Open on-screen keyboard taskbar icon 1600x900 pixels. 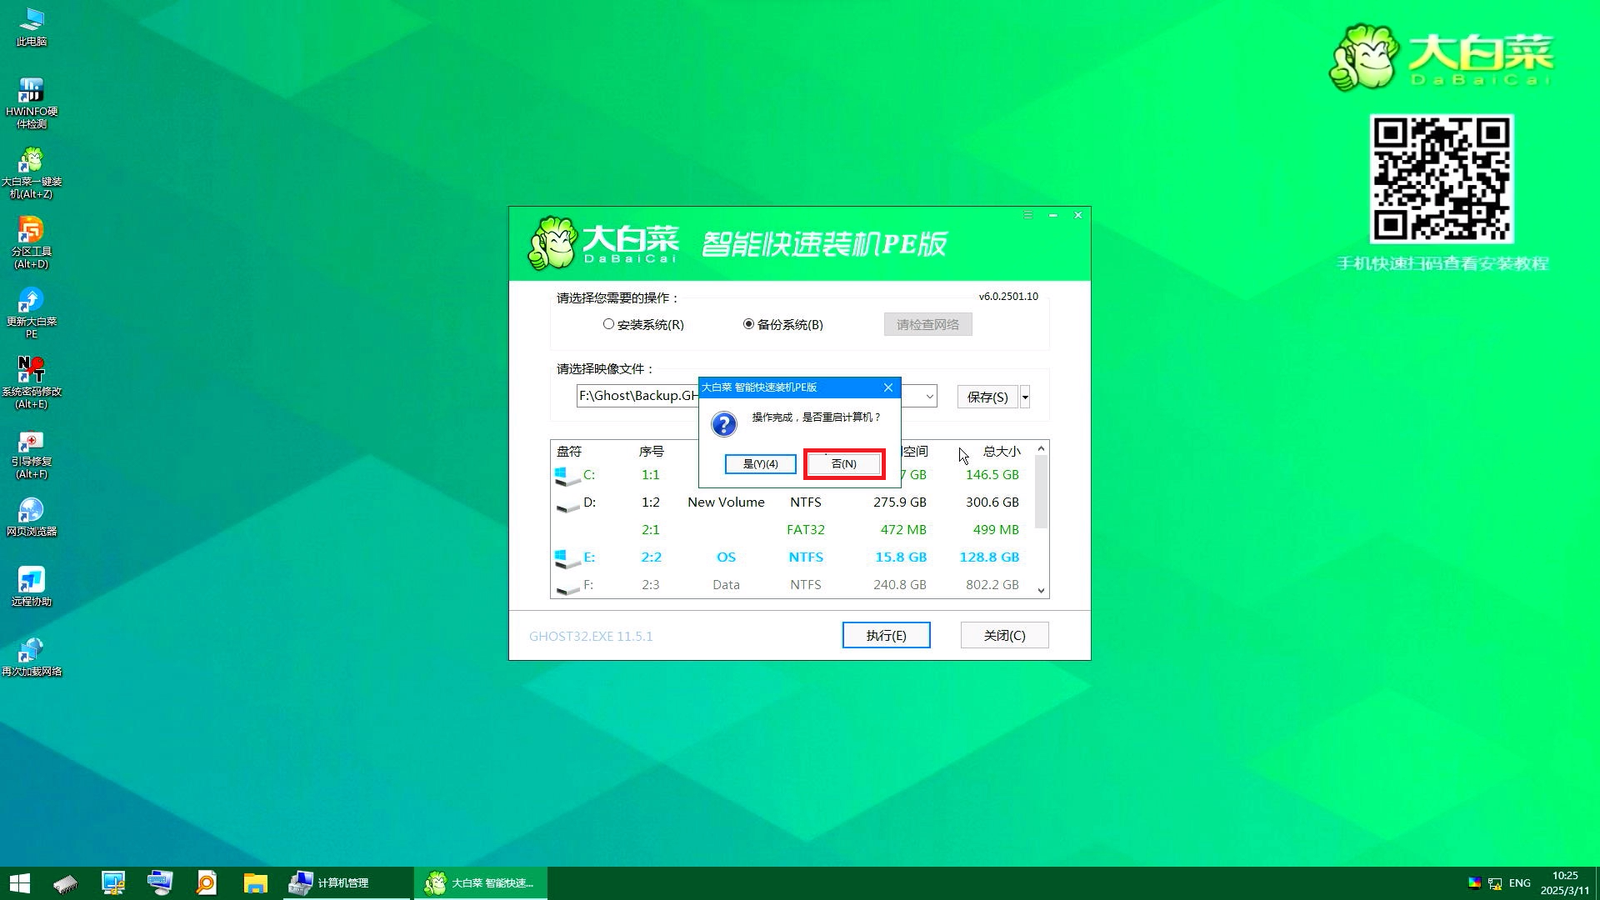(160, 883)
